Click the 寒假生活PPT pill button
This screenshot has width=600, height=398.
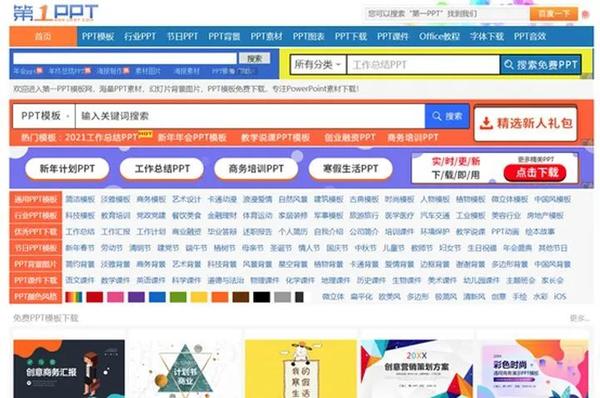[x=351, y=169]
